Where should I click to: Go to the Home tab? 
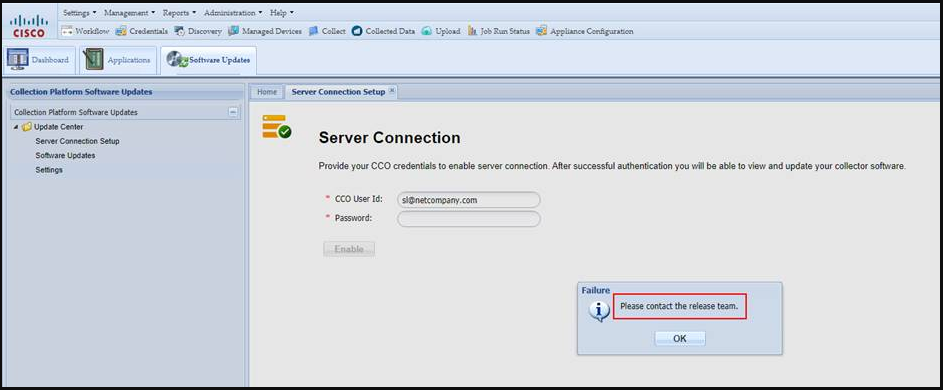point(267,92)
